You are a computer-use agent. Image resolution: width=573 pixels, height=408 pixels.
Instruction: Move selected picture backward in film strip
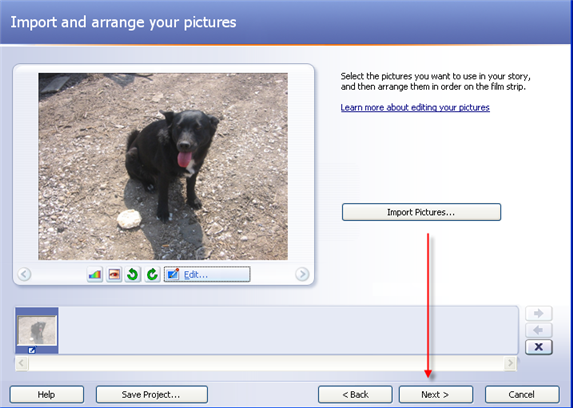click(x=539, y=330)
